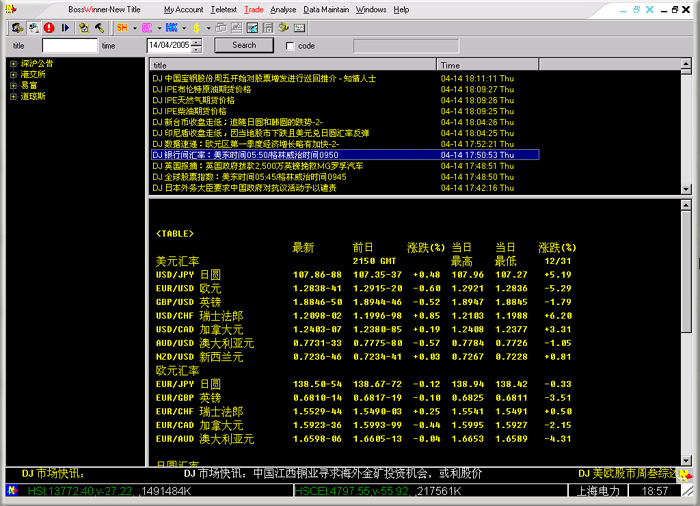Click the last toolbar icon showing a card
This screenshot has width=700, height=506.
click(300, 28)
